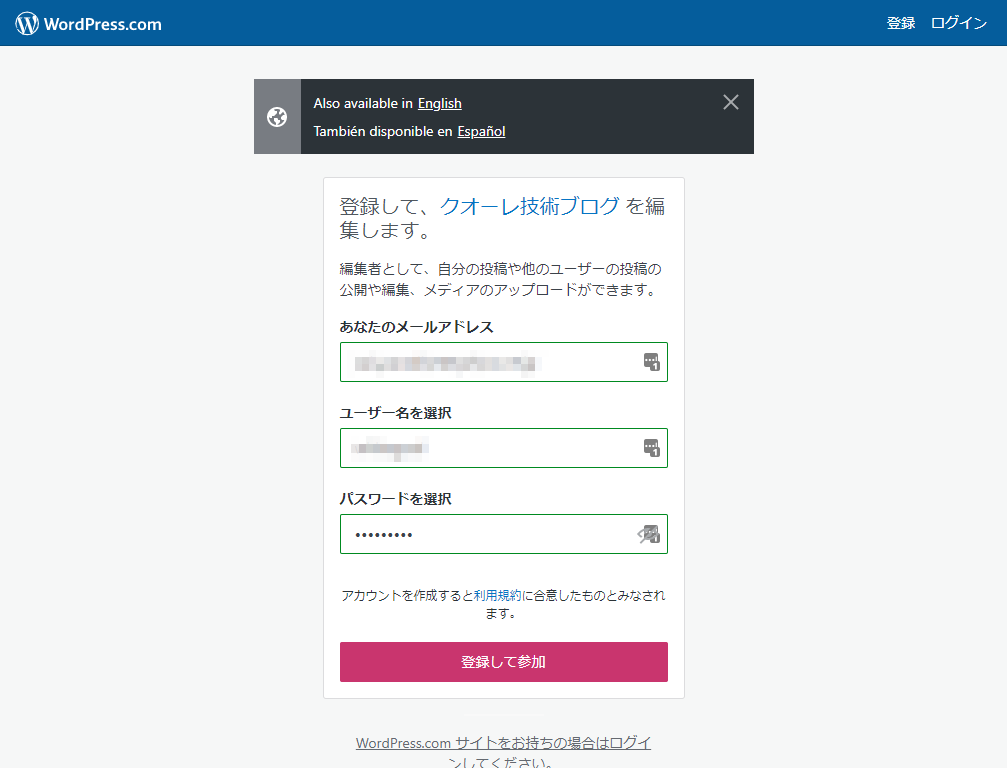Click password manager icon in username field

pyautogui.click(x=651, y=448)
